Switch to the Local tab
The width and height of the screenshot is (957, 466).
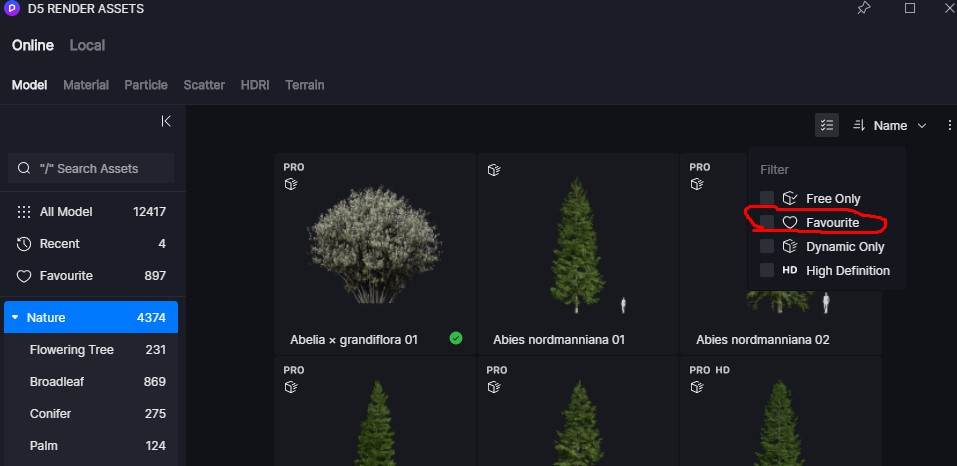point(87,45)
